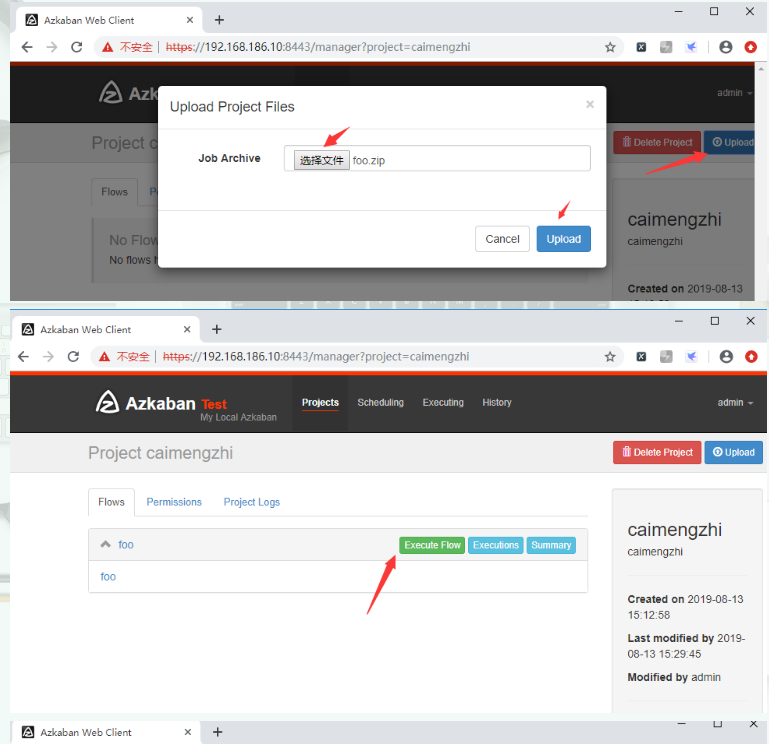The image size is (769, 744).
Task: Collapse the foo flow chevron
Action: click(105, 544)
